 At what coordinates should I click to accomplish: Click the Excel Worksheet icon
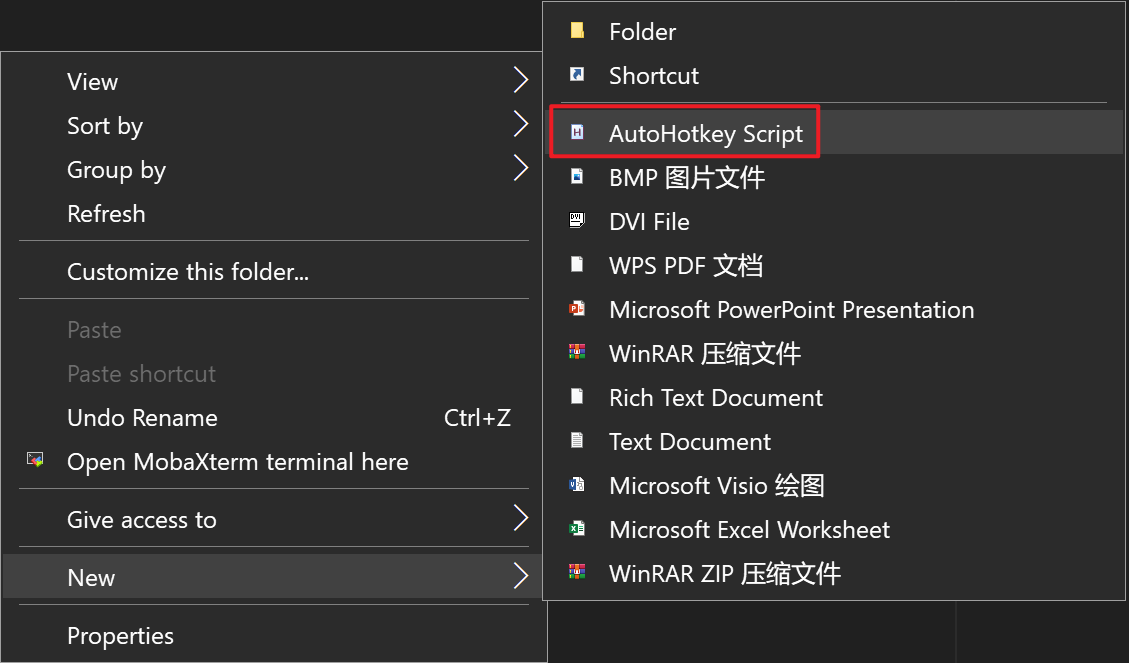coord(577,528)
